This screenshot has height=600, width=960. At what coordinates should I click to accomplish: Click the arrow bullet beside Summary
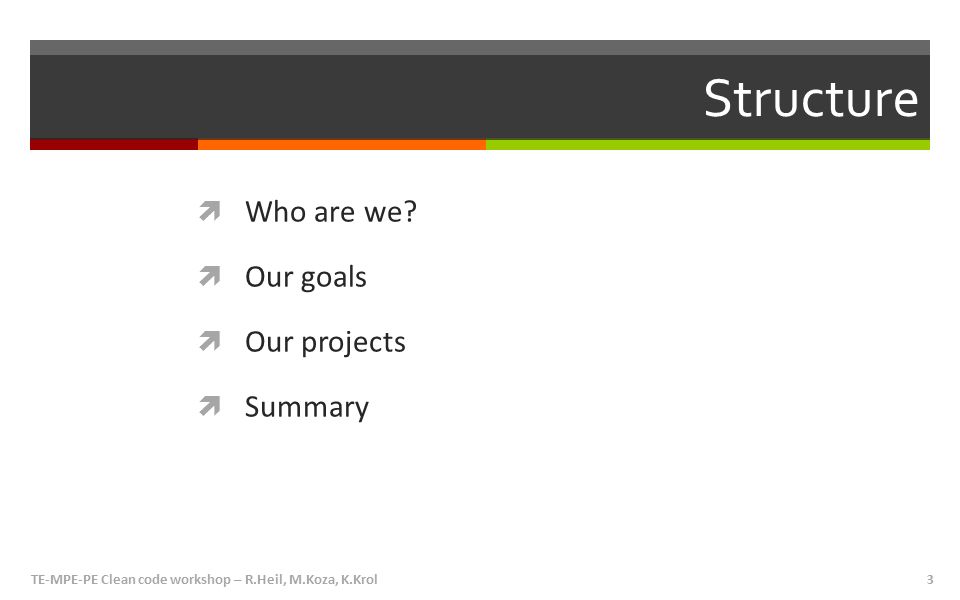click(x=209, y=406)
